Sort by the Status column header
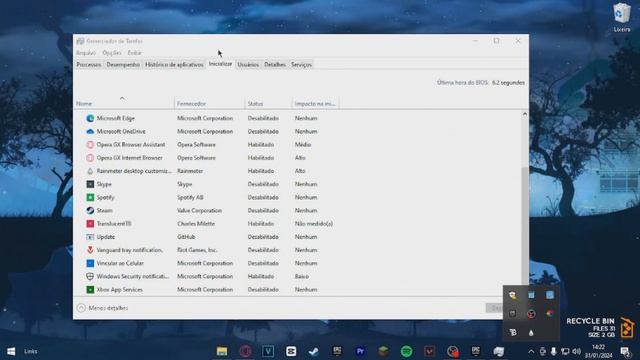Image resolution: width=640 pixels, height=360 pixels. (269, 104)
